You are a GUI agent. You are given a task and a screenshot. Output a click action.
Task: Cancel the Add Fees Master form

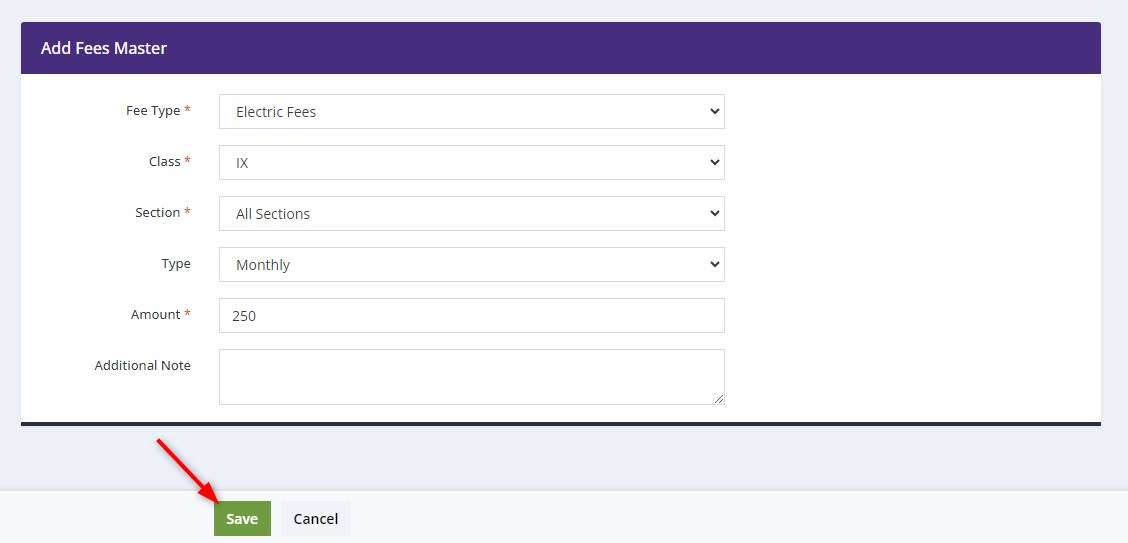click(316, 519)
